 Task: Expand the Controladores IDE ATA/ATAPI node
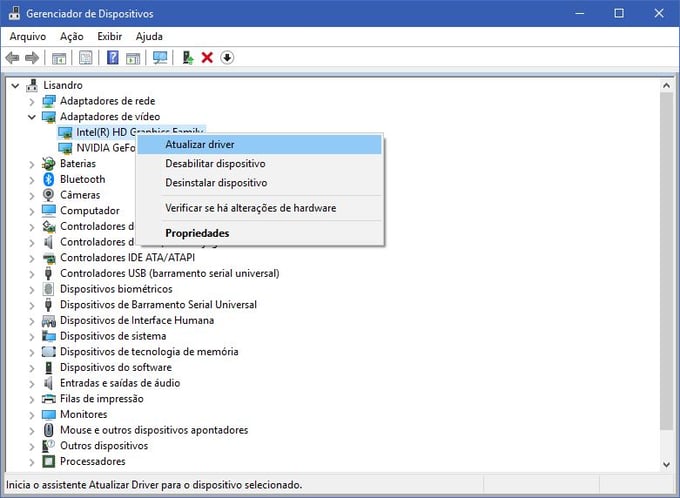[x=32, y=258]
